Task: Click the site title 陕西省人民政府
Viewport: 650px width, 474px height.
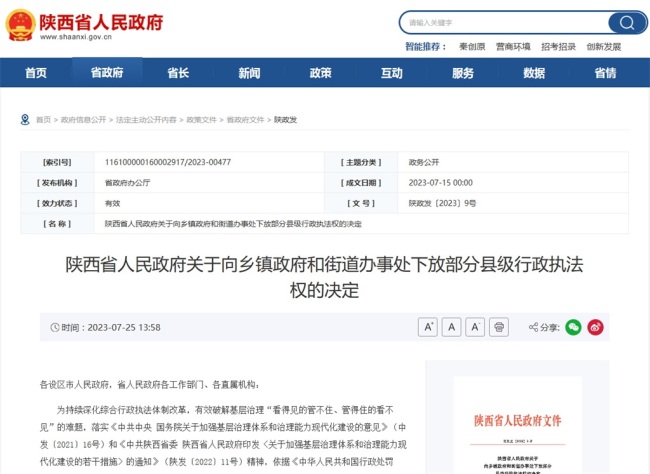Action: pyautogui.click(x=101, y=22)
